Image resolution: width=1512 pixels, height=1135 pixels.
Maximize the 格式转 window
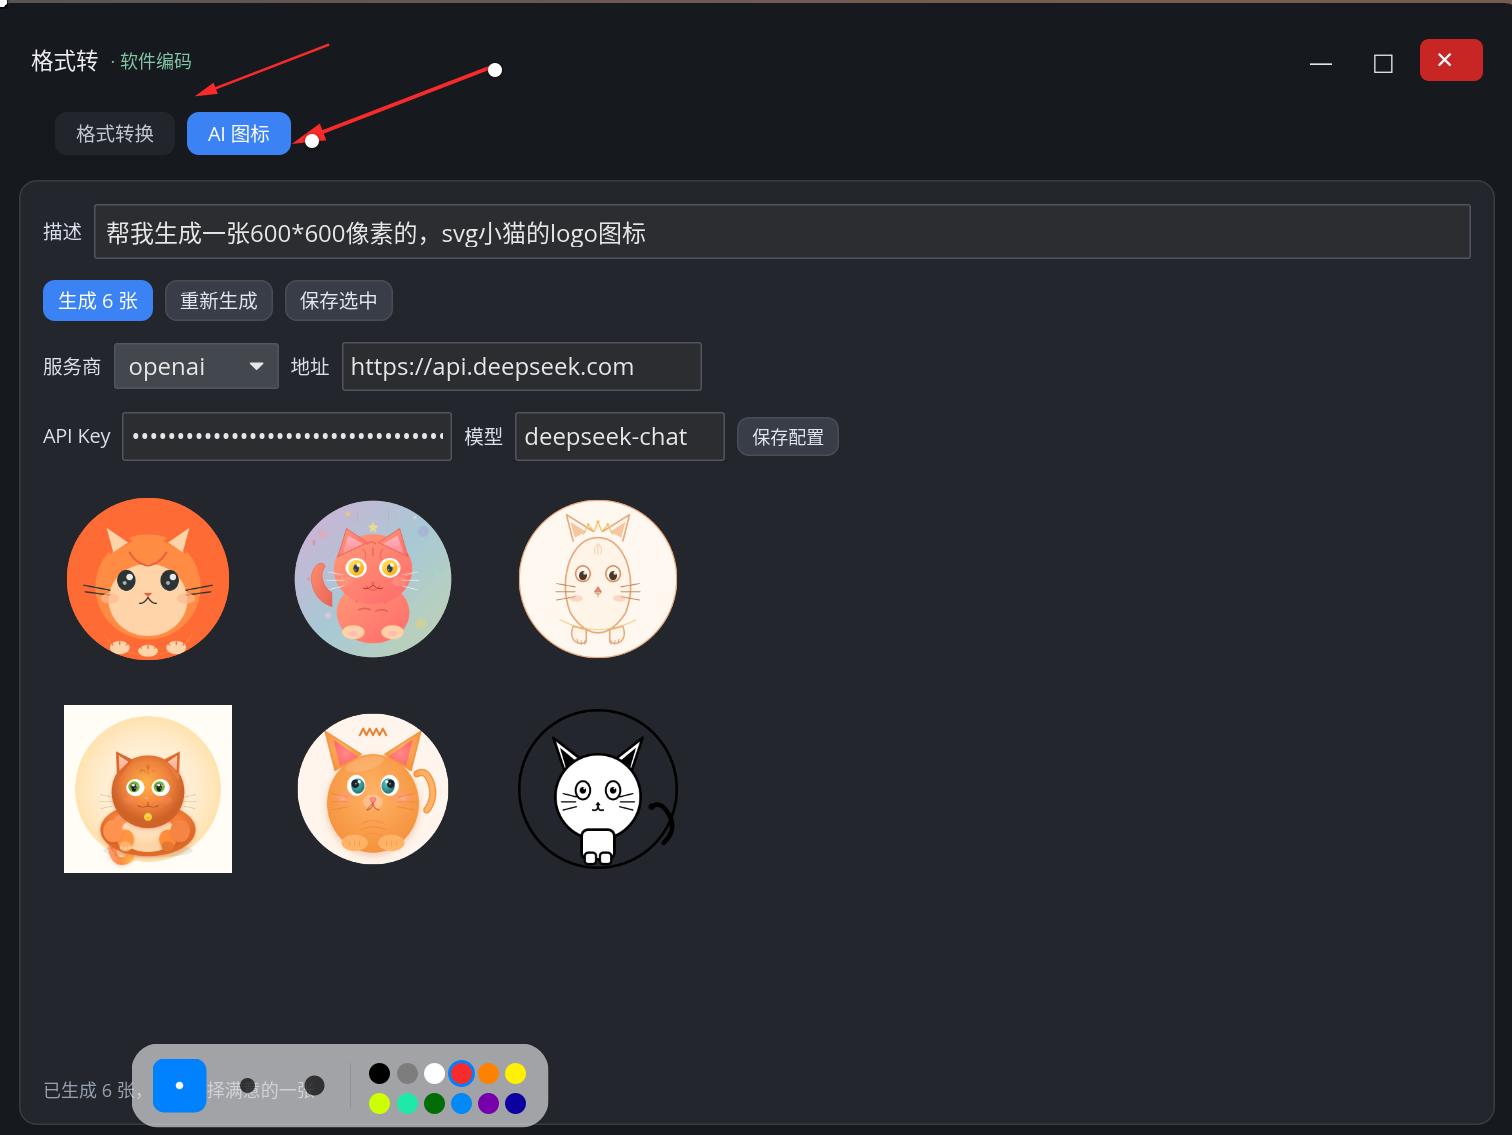1383,62
